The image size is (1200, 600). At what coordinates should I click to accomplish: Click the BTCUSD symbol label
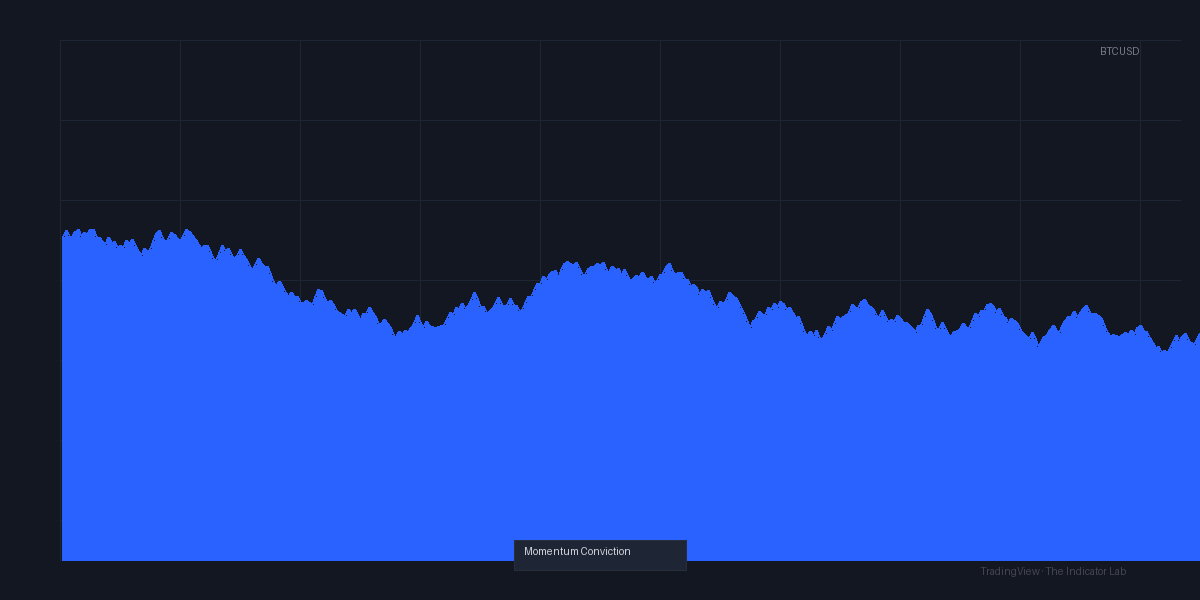click(x=1119, y=52)
